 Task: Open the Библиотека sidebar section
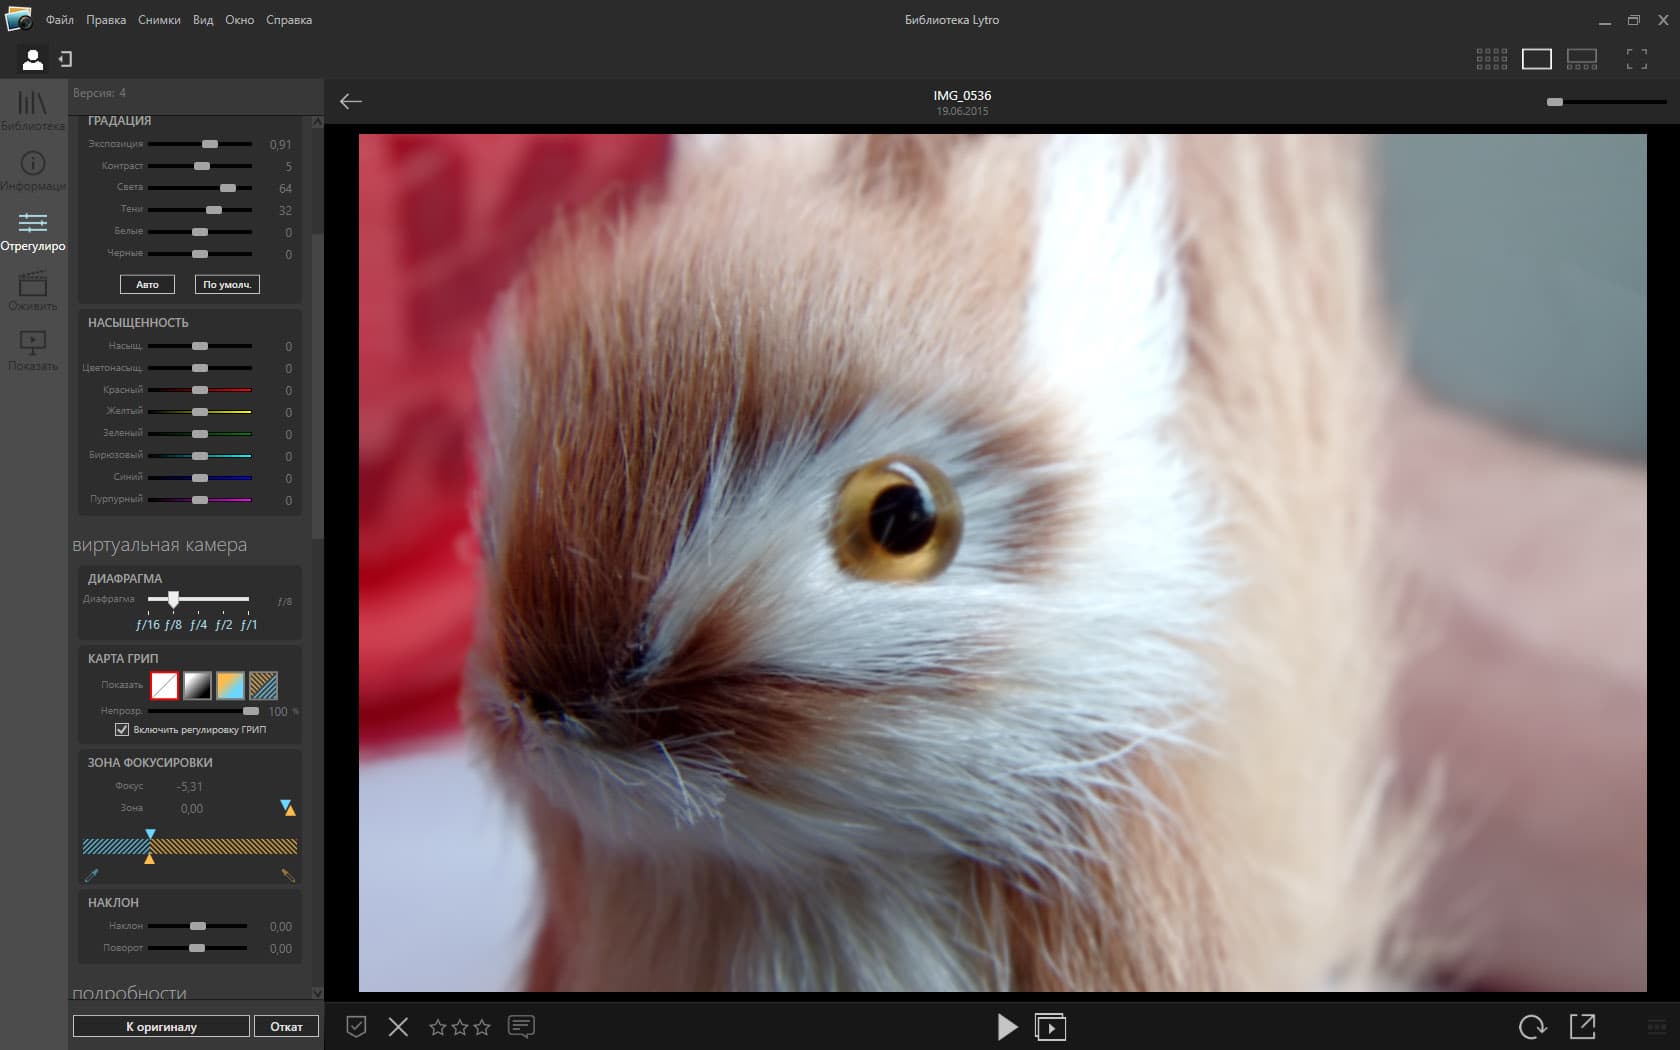33,109
